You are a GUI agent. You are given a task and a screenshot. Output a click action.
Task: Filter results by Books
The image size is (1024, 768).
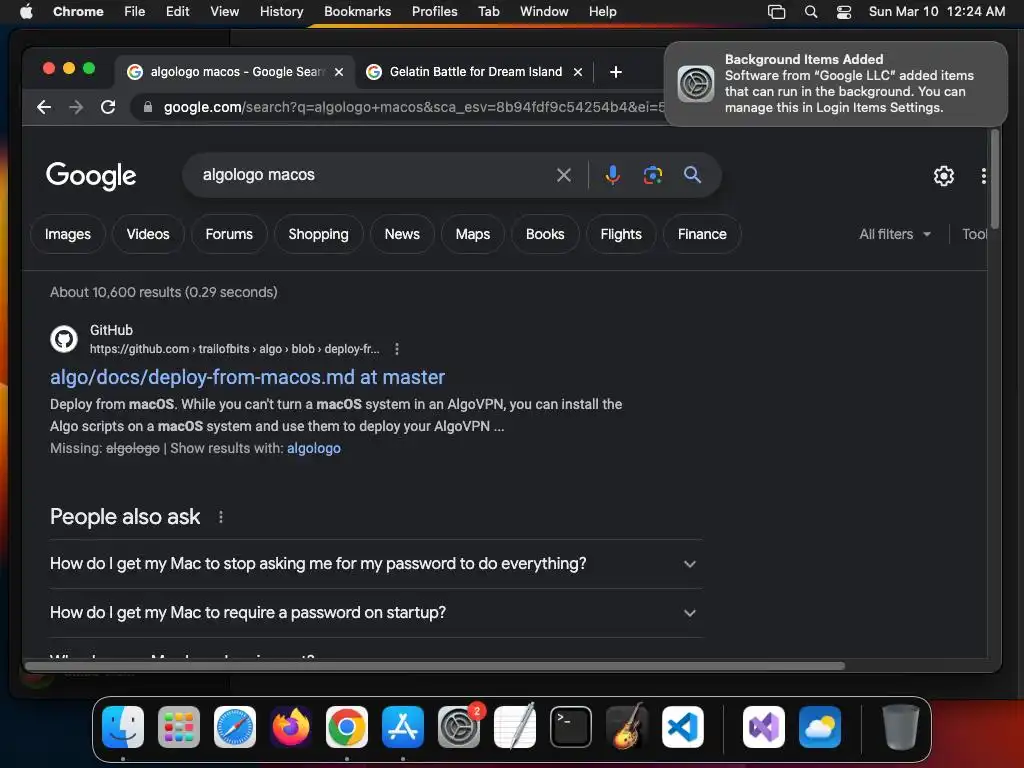click(545, 234)
